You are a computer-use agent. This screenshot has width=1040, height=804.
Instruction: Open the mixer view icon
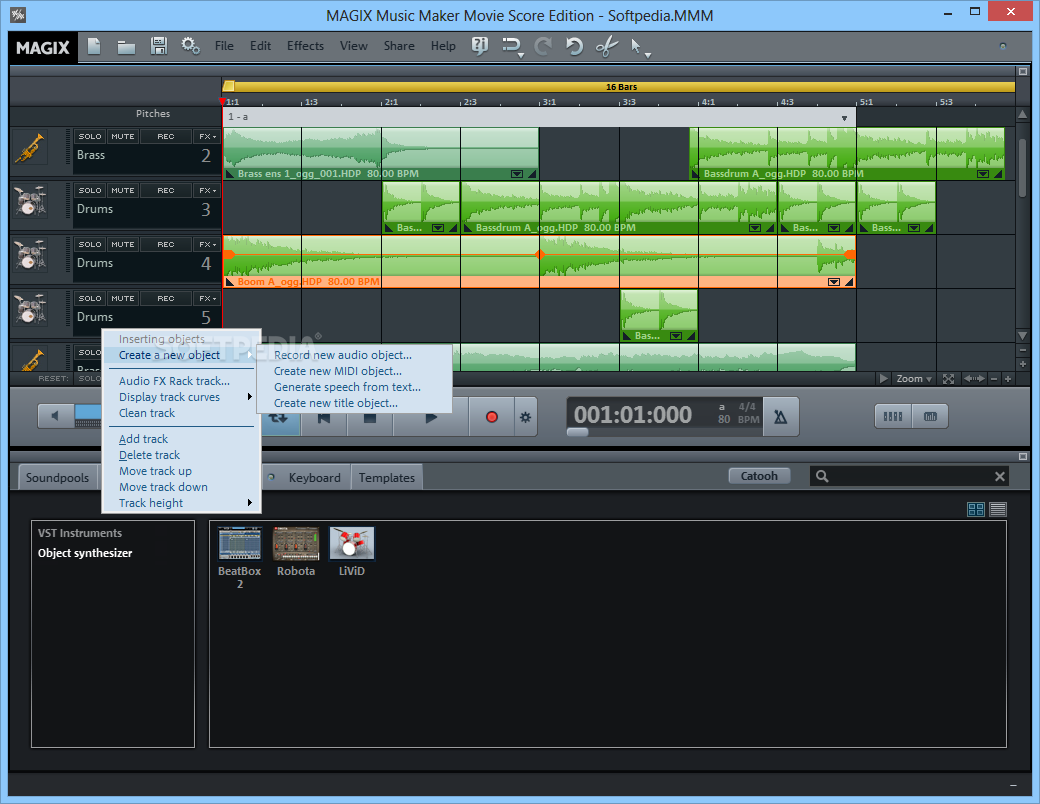tap(893, 417)
